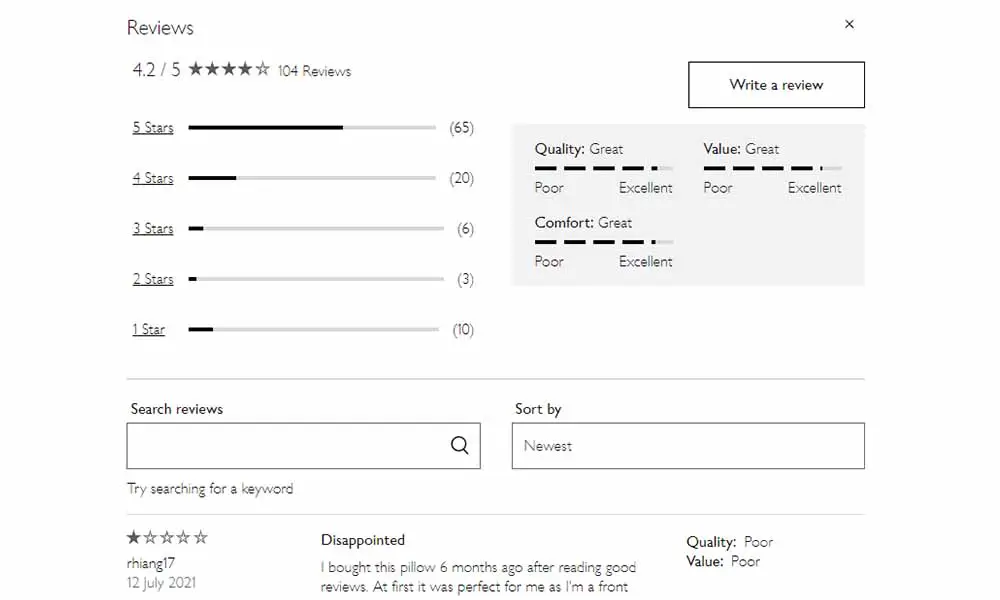Open the Write a review form
Screen dimensions: 1000x600
tap(776, 85)
